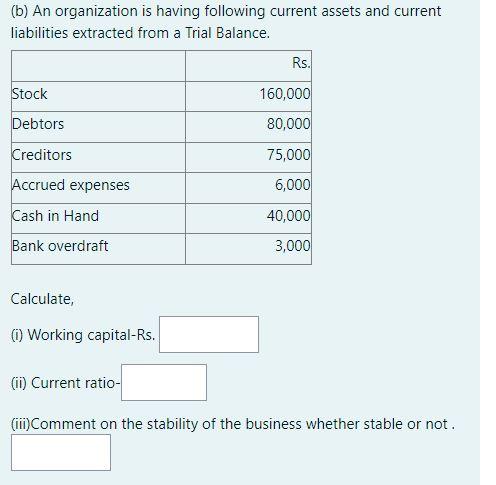Click the Calculate, text label
This screenshot has width=496, height=485.
point(42,299)
